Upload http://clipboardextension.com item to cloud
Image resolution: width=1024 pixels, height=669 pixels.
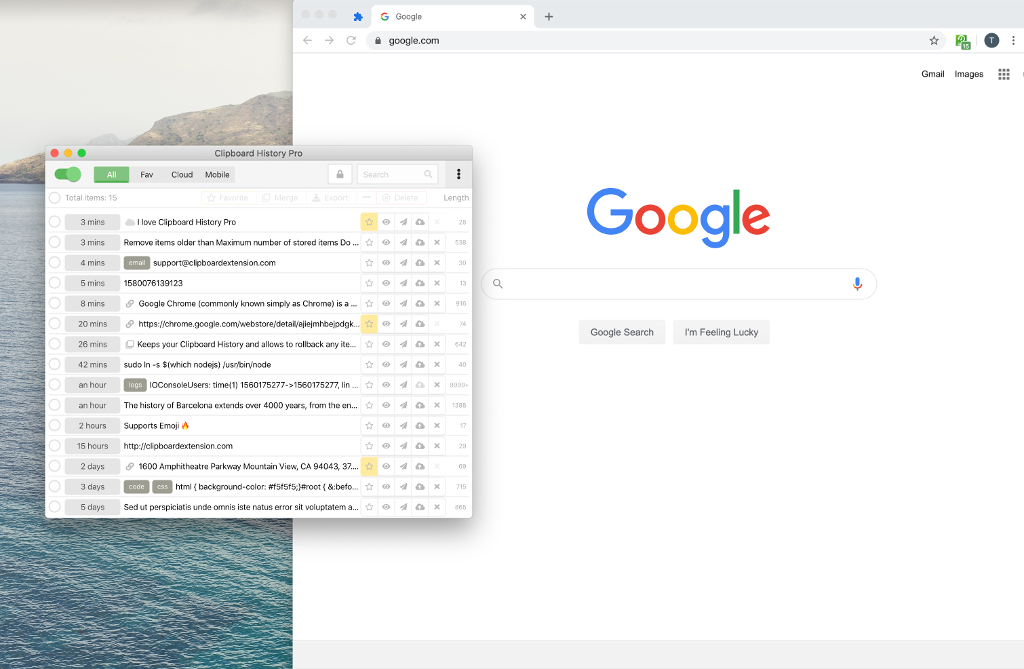click(x=420, y=446)
